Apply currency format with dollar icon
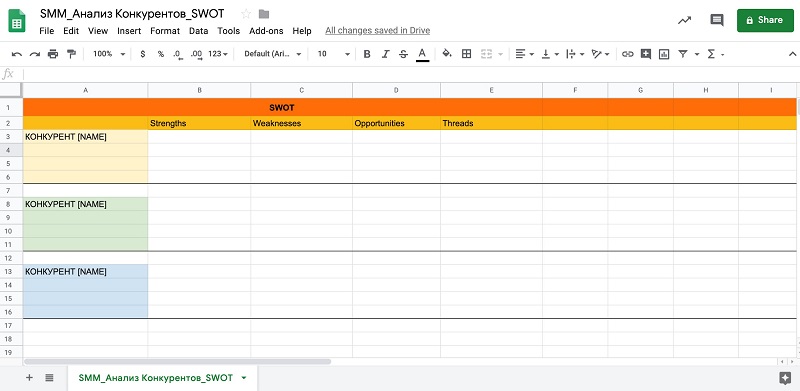The height and width of the screenshot is (391, 800). click(142, 54)
